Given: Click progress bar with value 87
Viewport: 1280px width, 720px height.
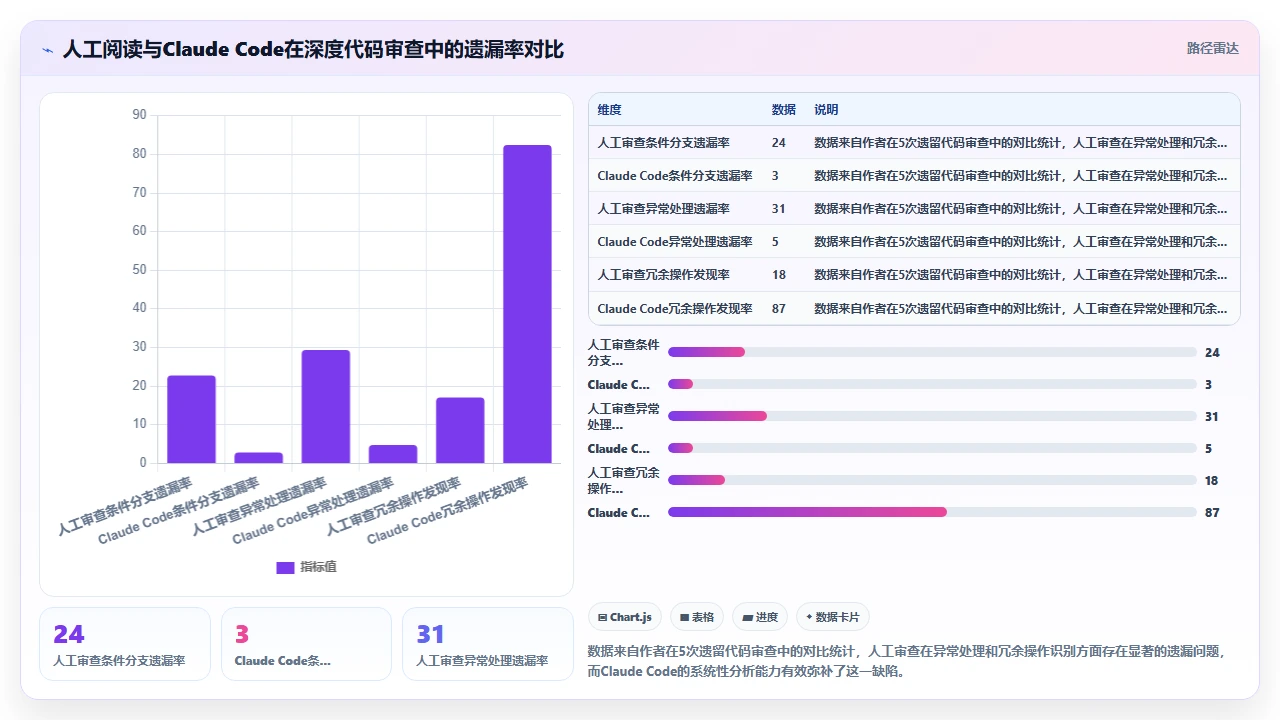Looking at the screenshot, I should click(932, 512).
